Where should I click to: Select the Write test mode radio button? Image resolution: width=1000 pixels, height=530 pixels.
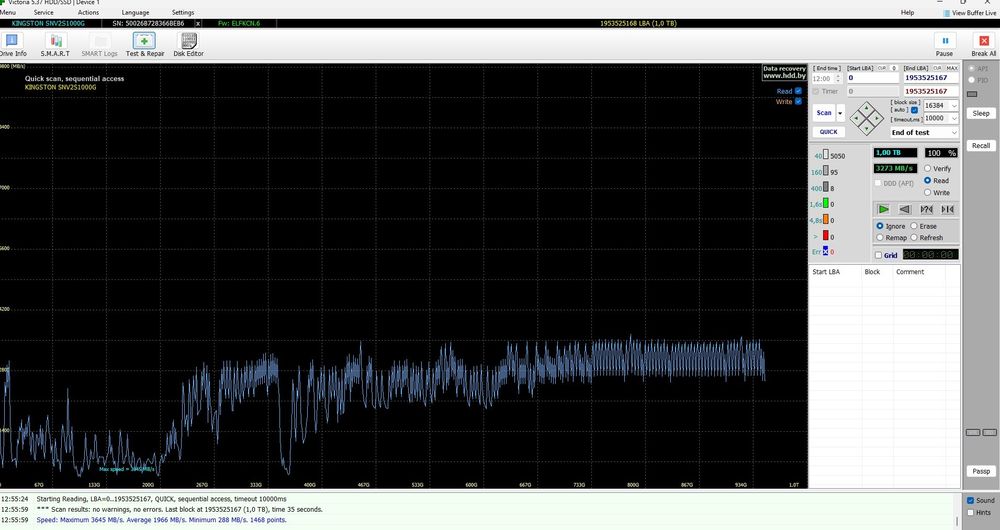(x=927, y=192)
